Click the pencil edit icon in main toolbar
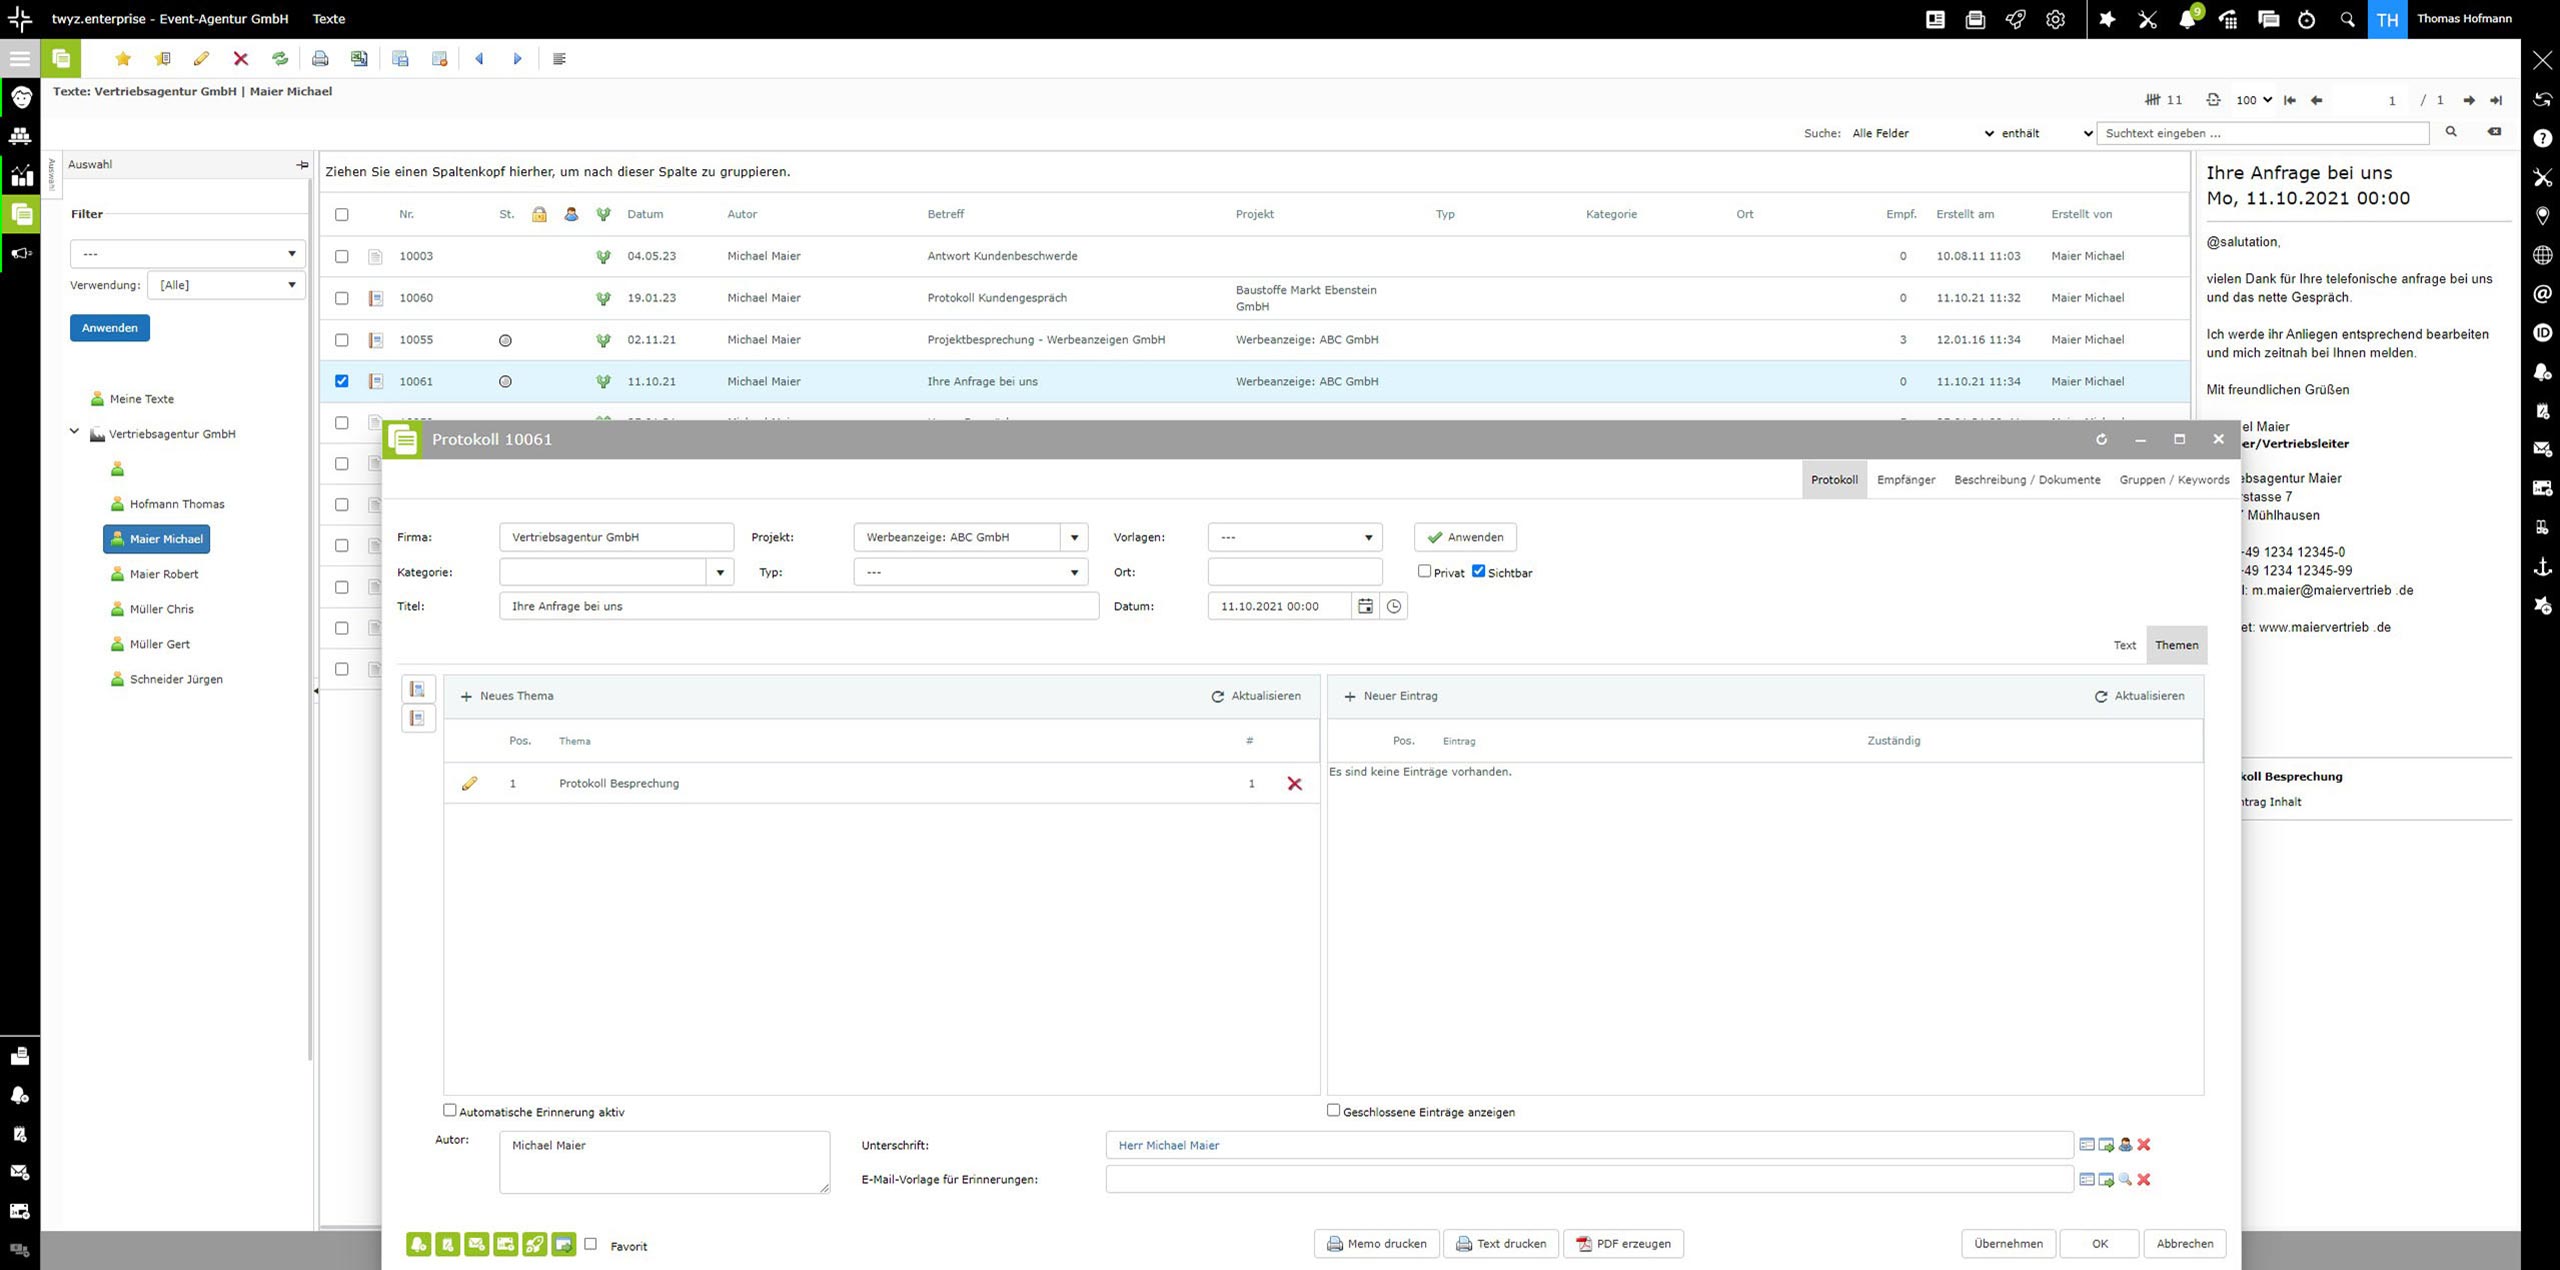 [x=201, y=59]
